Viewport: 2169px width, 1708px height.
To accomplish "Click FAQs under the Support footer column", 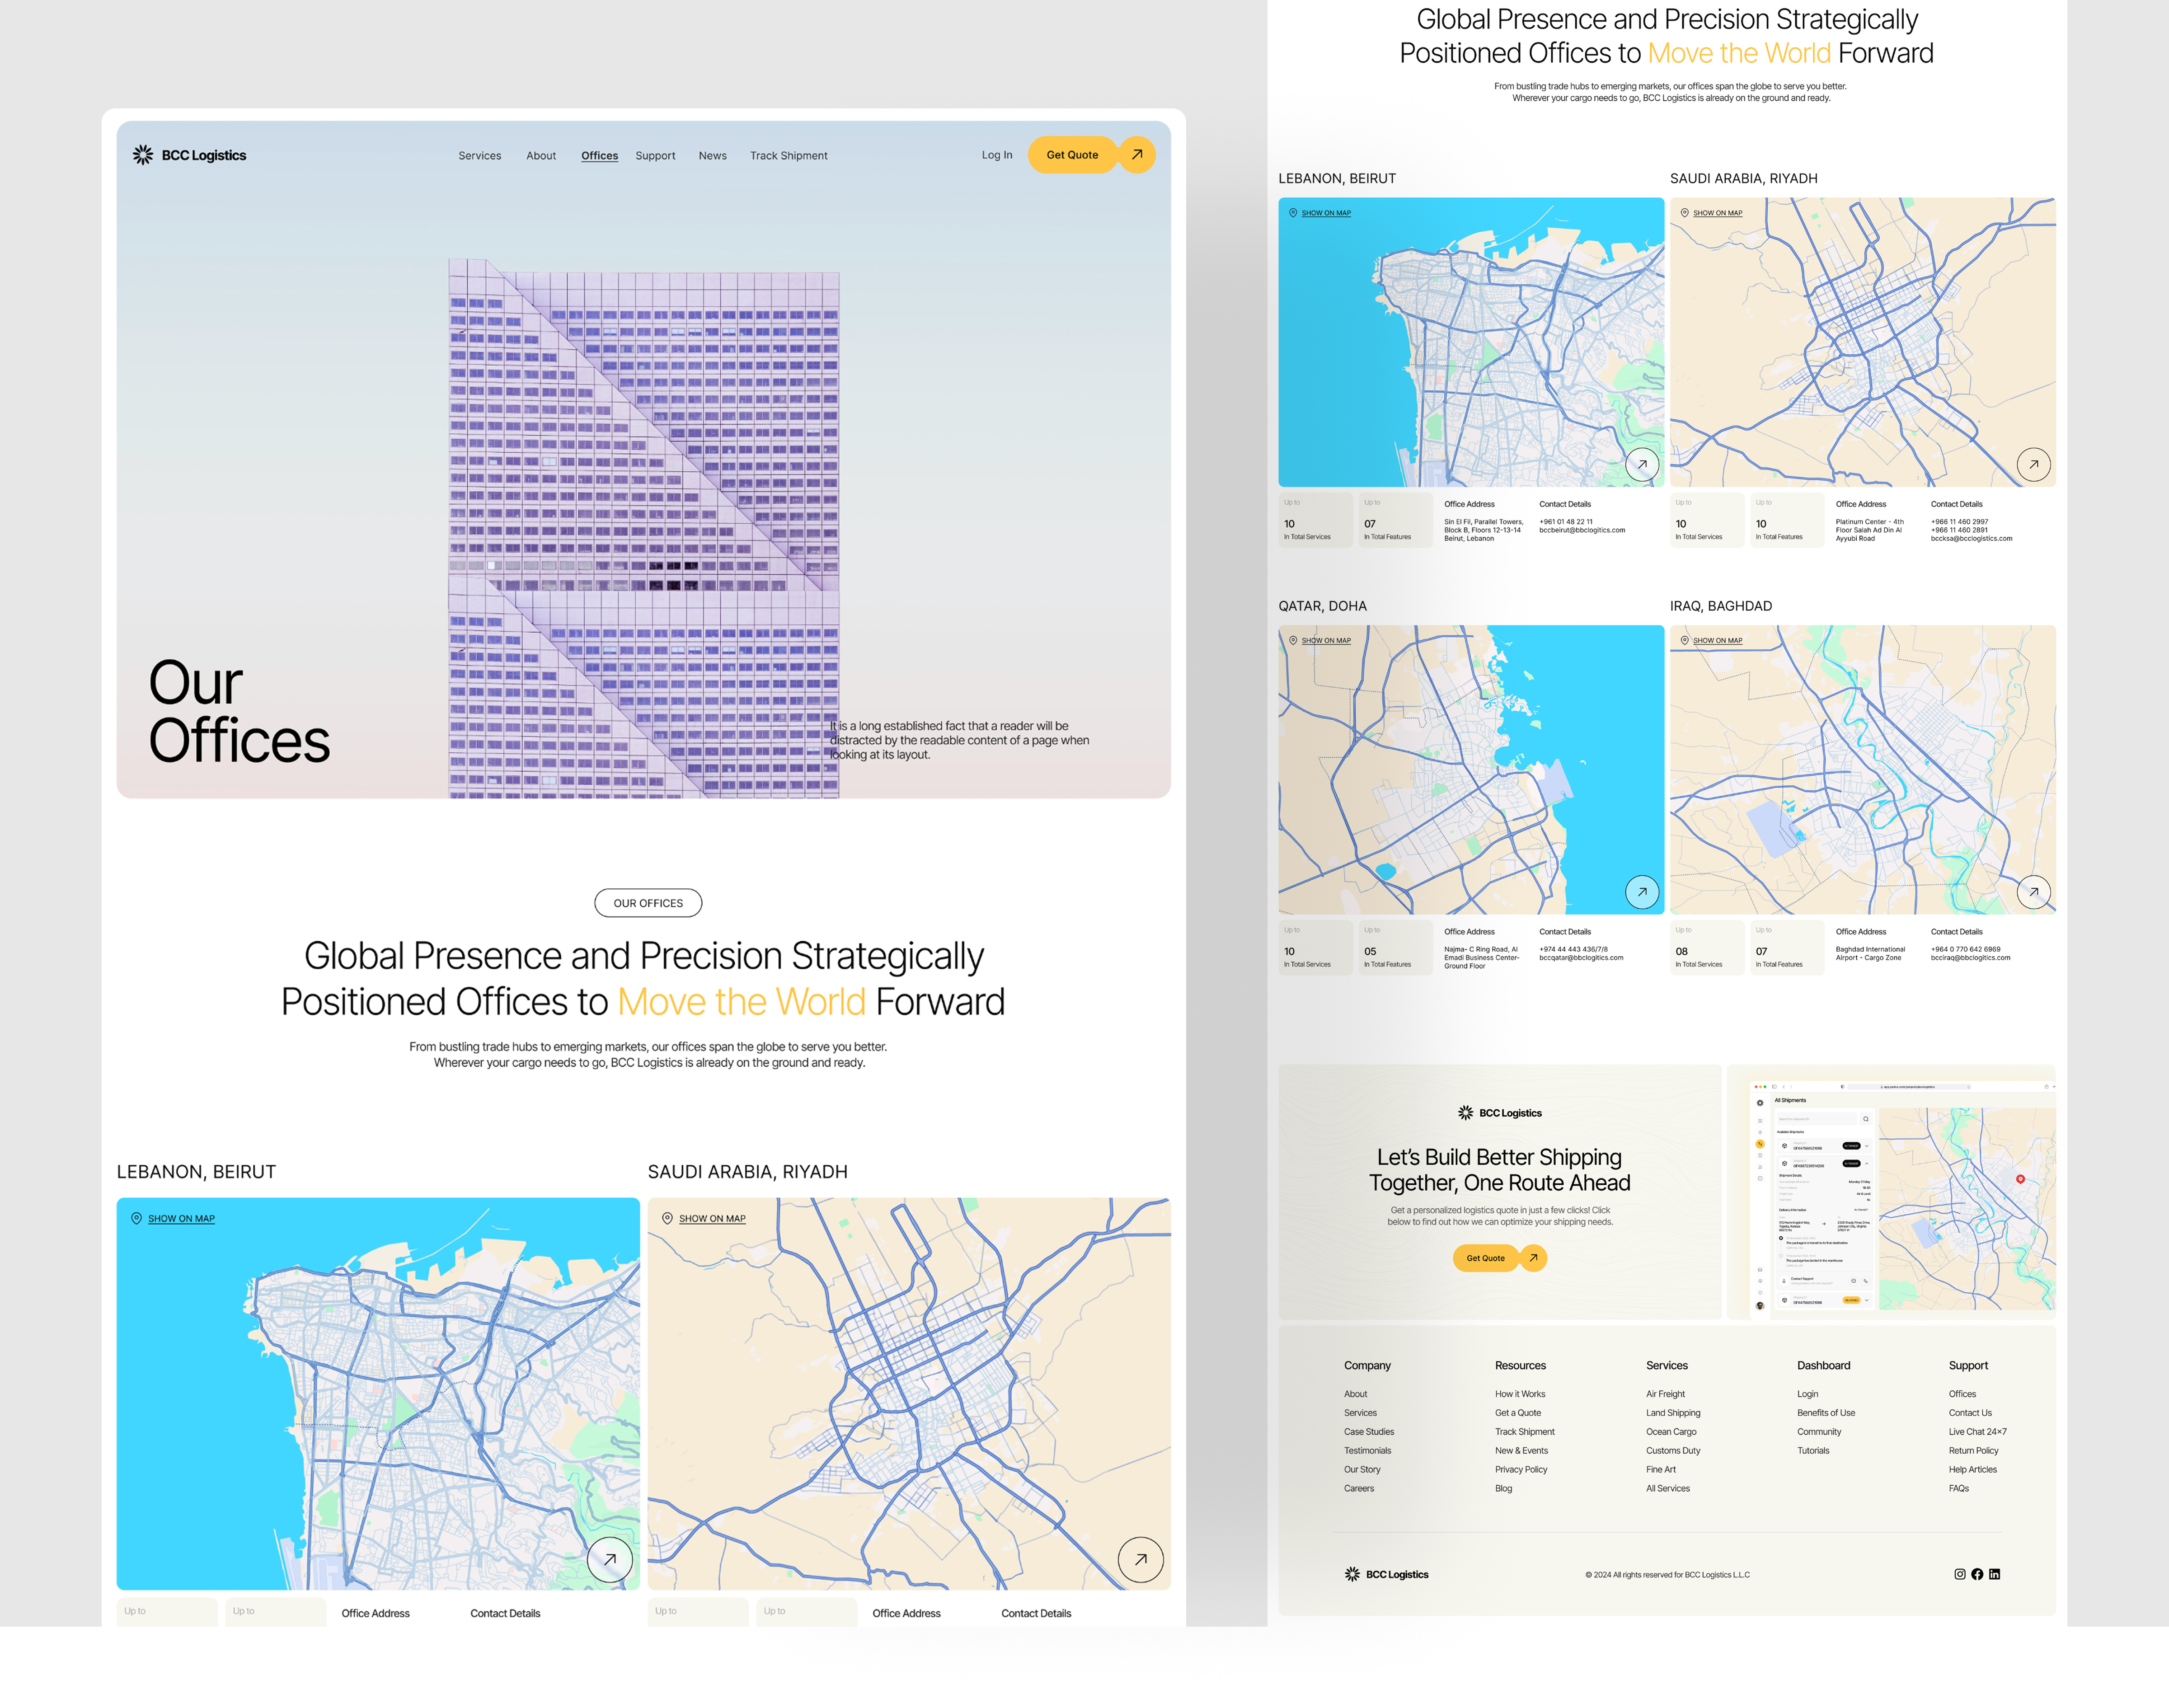I will click(1960, 1488).
